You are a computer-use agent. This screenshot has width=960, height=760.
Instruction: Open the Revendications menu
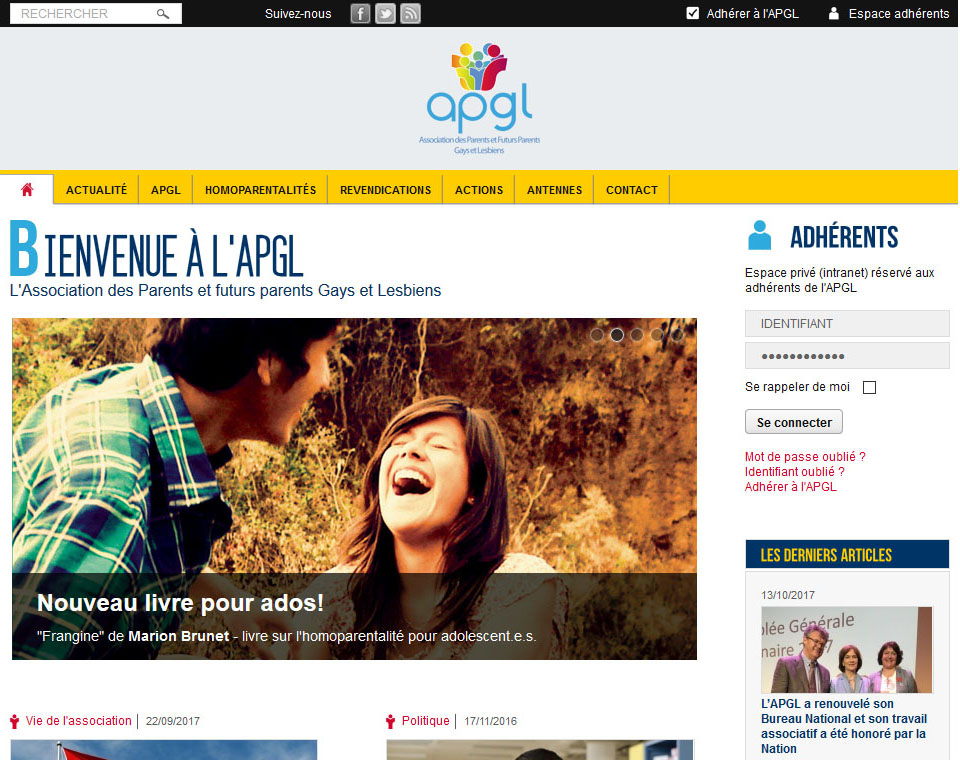click(x=386, y=190)
